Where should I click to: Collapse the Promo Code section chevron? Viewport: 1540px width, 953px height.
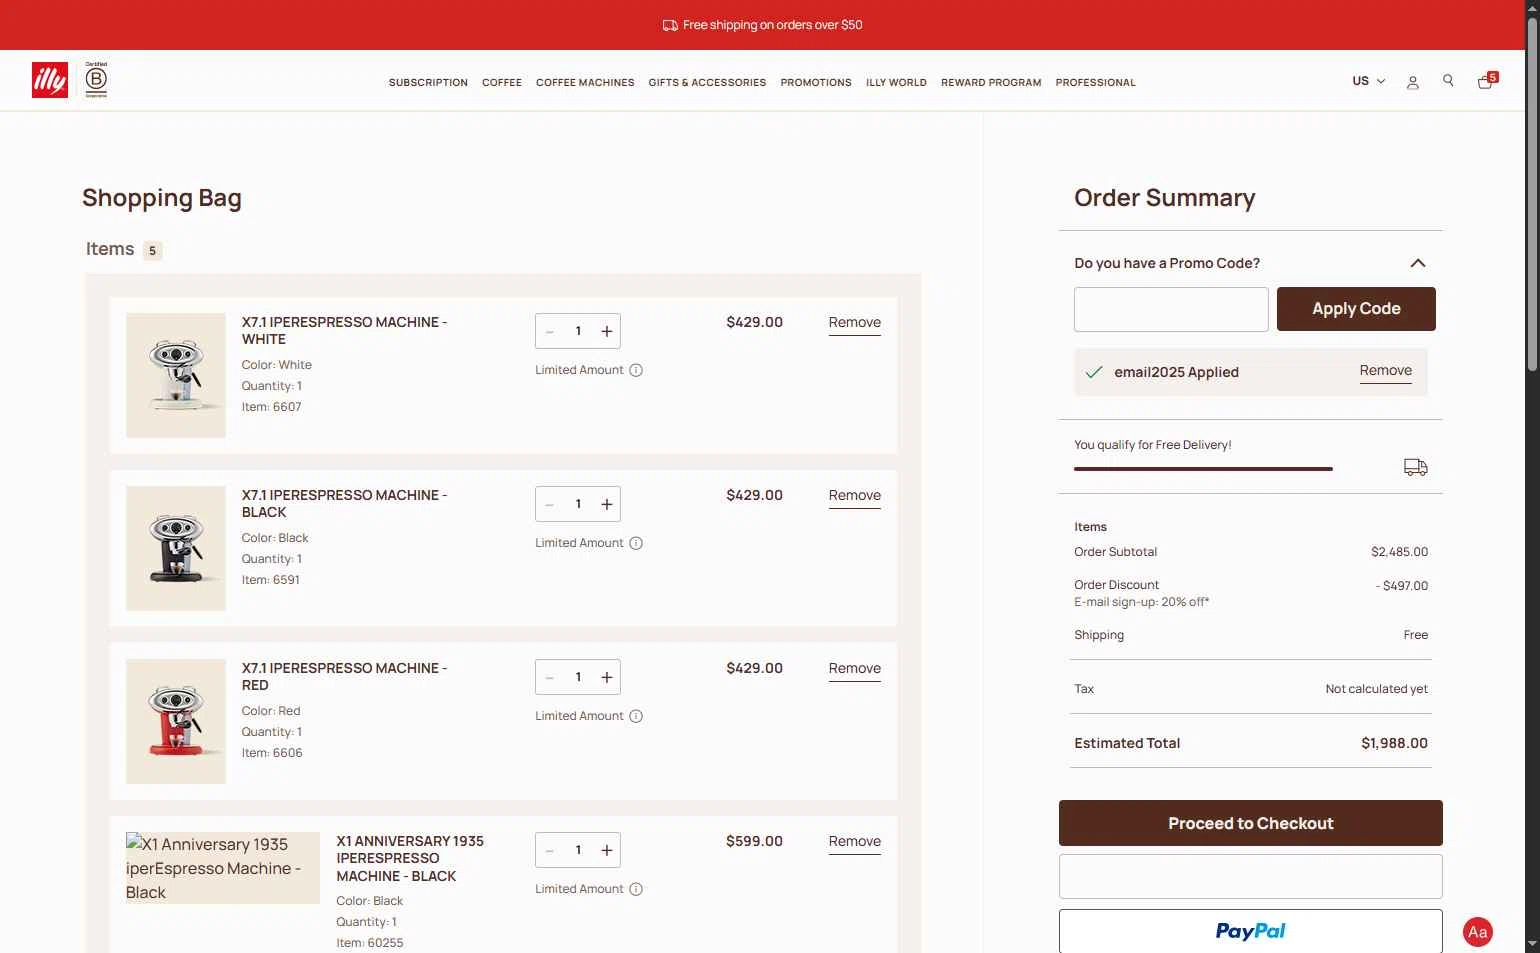click(x=1418, y=263)
